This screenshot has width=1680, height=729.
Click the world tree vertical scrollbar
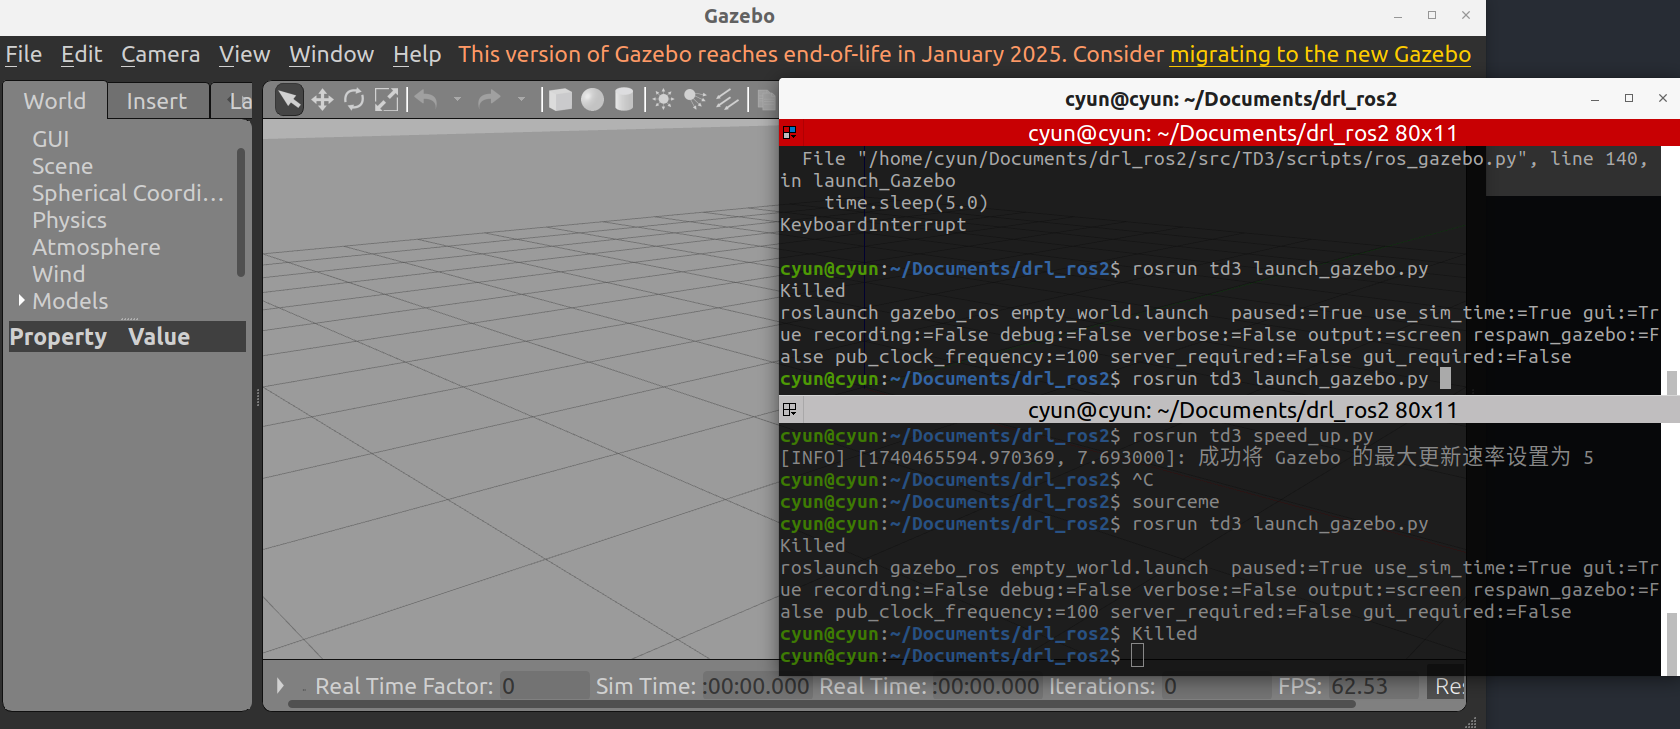pos(241,212)
